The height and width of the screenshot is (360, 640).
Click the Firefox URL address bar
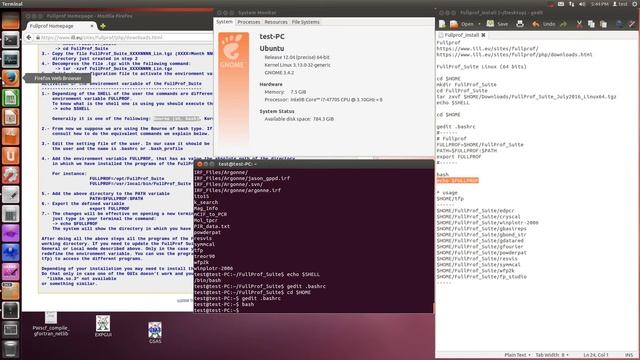click(x=122, y=38)
